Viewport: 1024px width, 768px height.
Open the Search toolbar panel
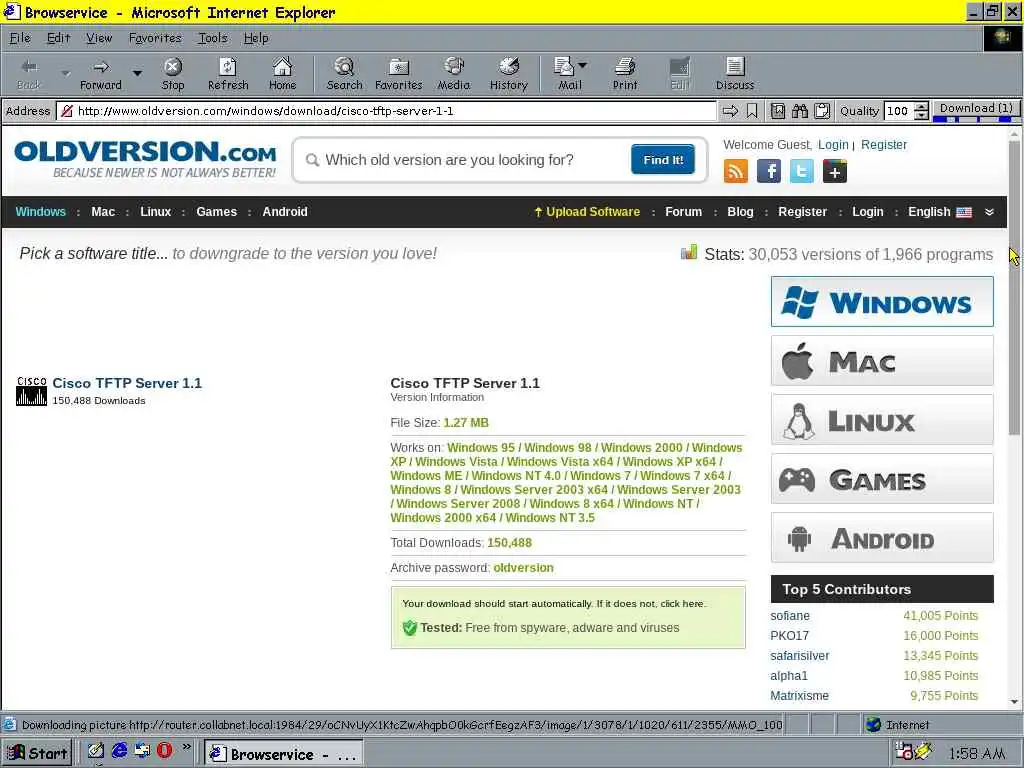click(x=344, y=74)
